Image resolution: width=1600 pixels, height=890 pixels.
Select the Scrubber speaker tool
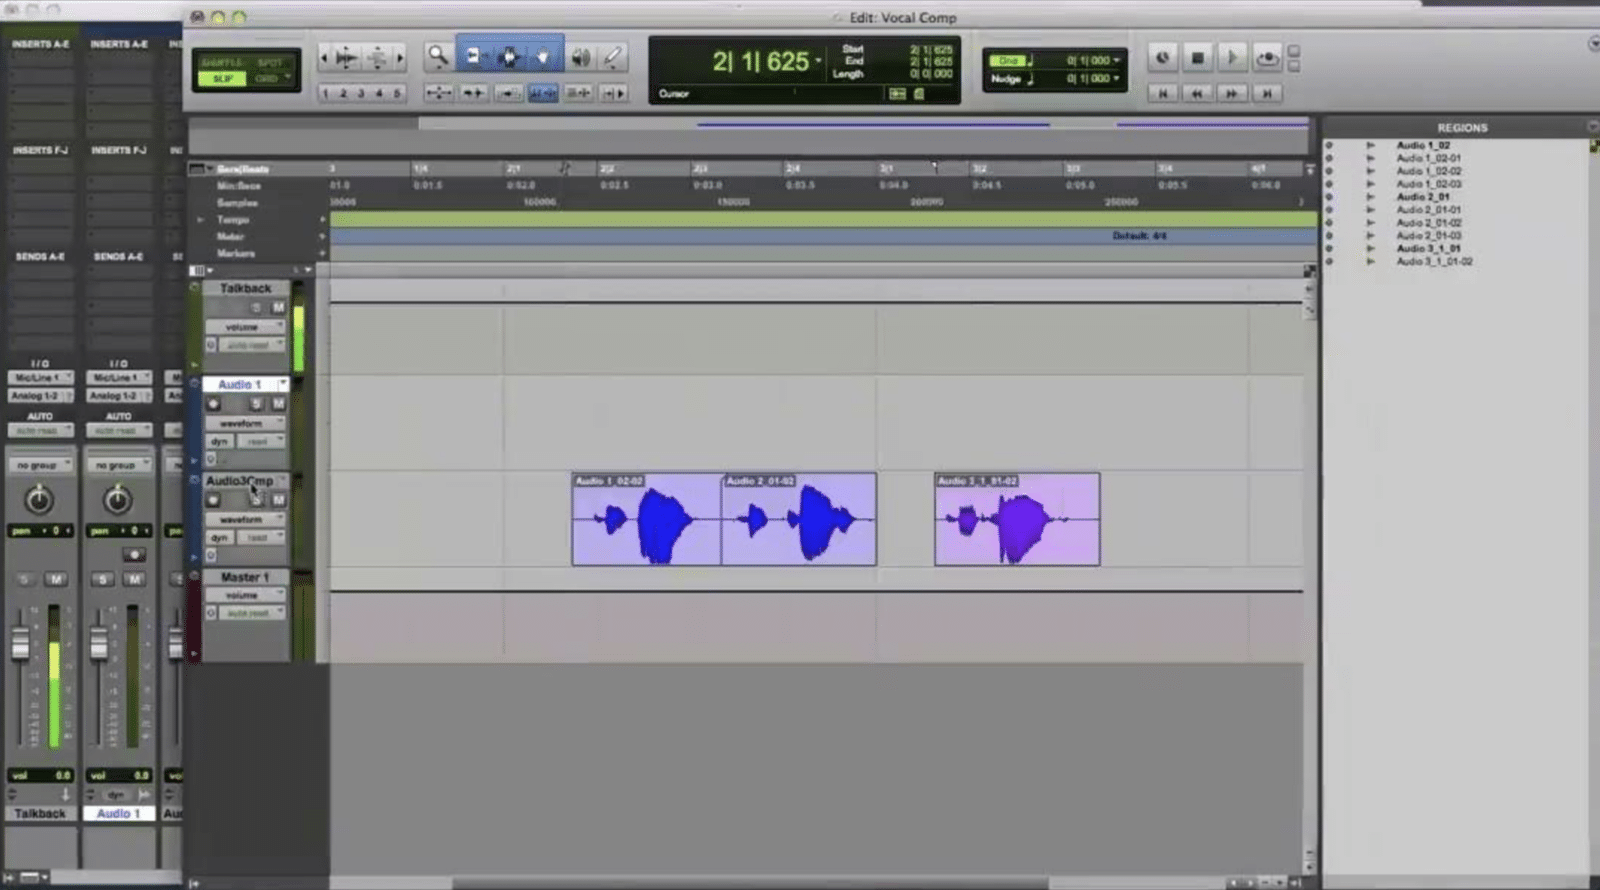pos(580,57)
